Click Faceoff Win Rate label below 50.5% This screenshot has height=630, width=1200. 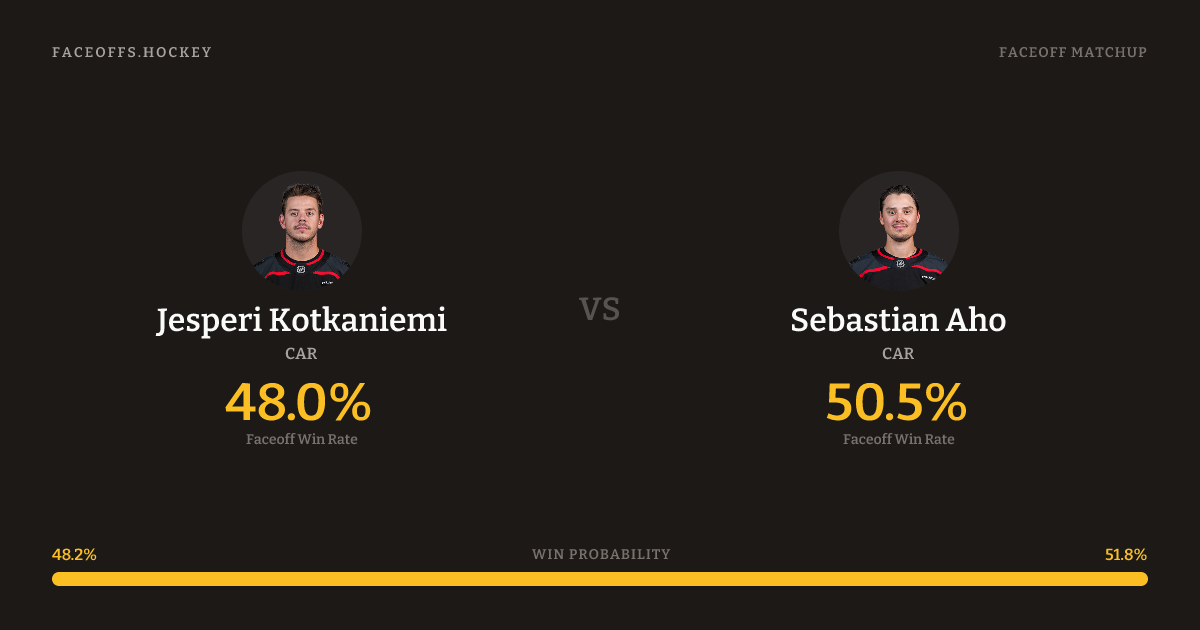tap(898, 439)
